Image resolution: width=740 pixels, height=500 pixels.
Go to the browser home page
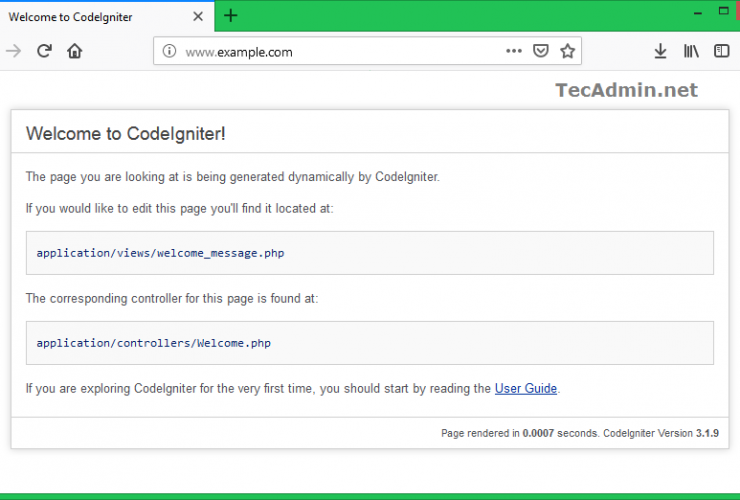click(74, 51)
